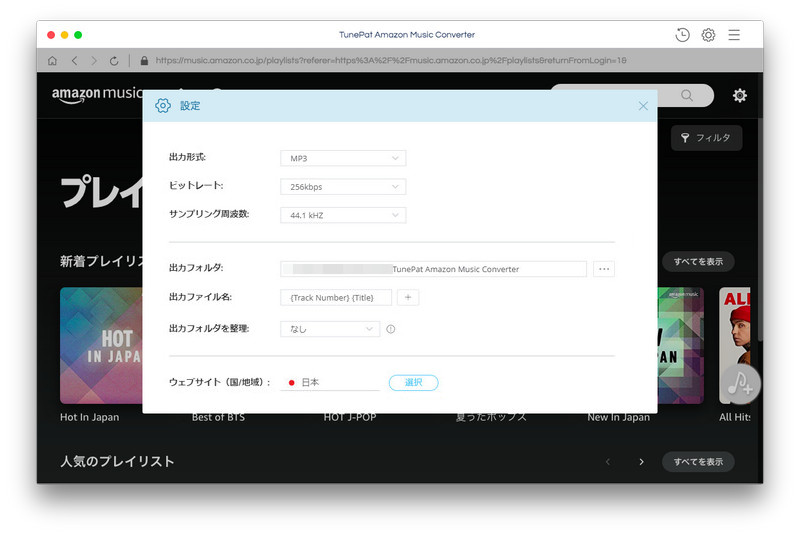The height and width of the screenshot is (536, 800).
Task: Click the HOT J-POP title
Action: click(x=350, y=417)
